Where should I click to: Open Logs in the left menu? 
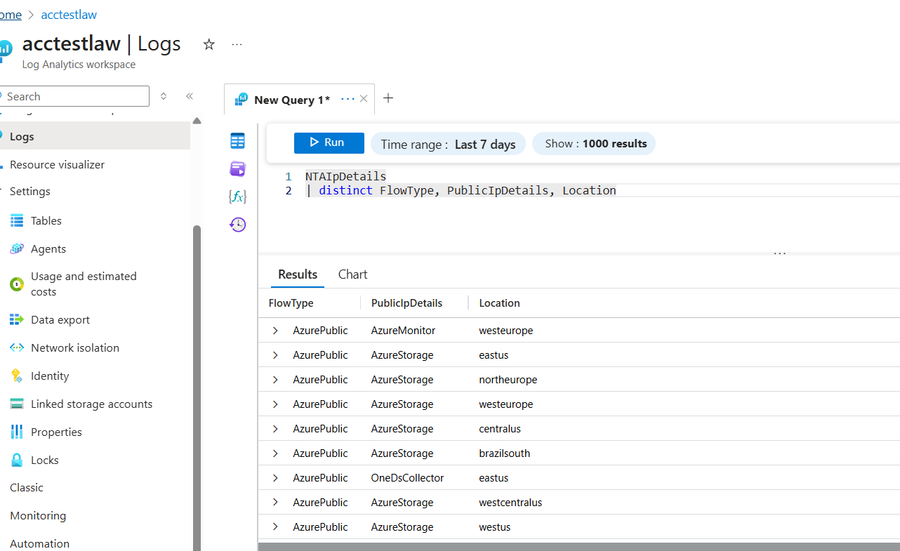pos(95,137)
